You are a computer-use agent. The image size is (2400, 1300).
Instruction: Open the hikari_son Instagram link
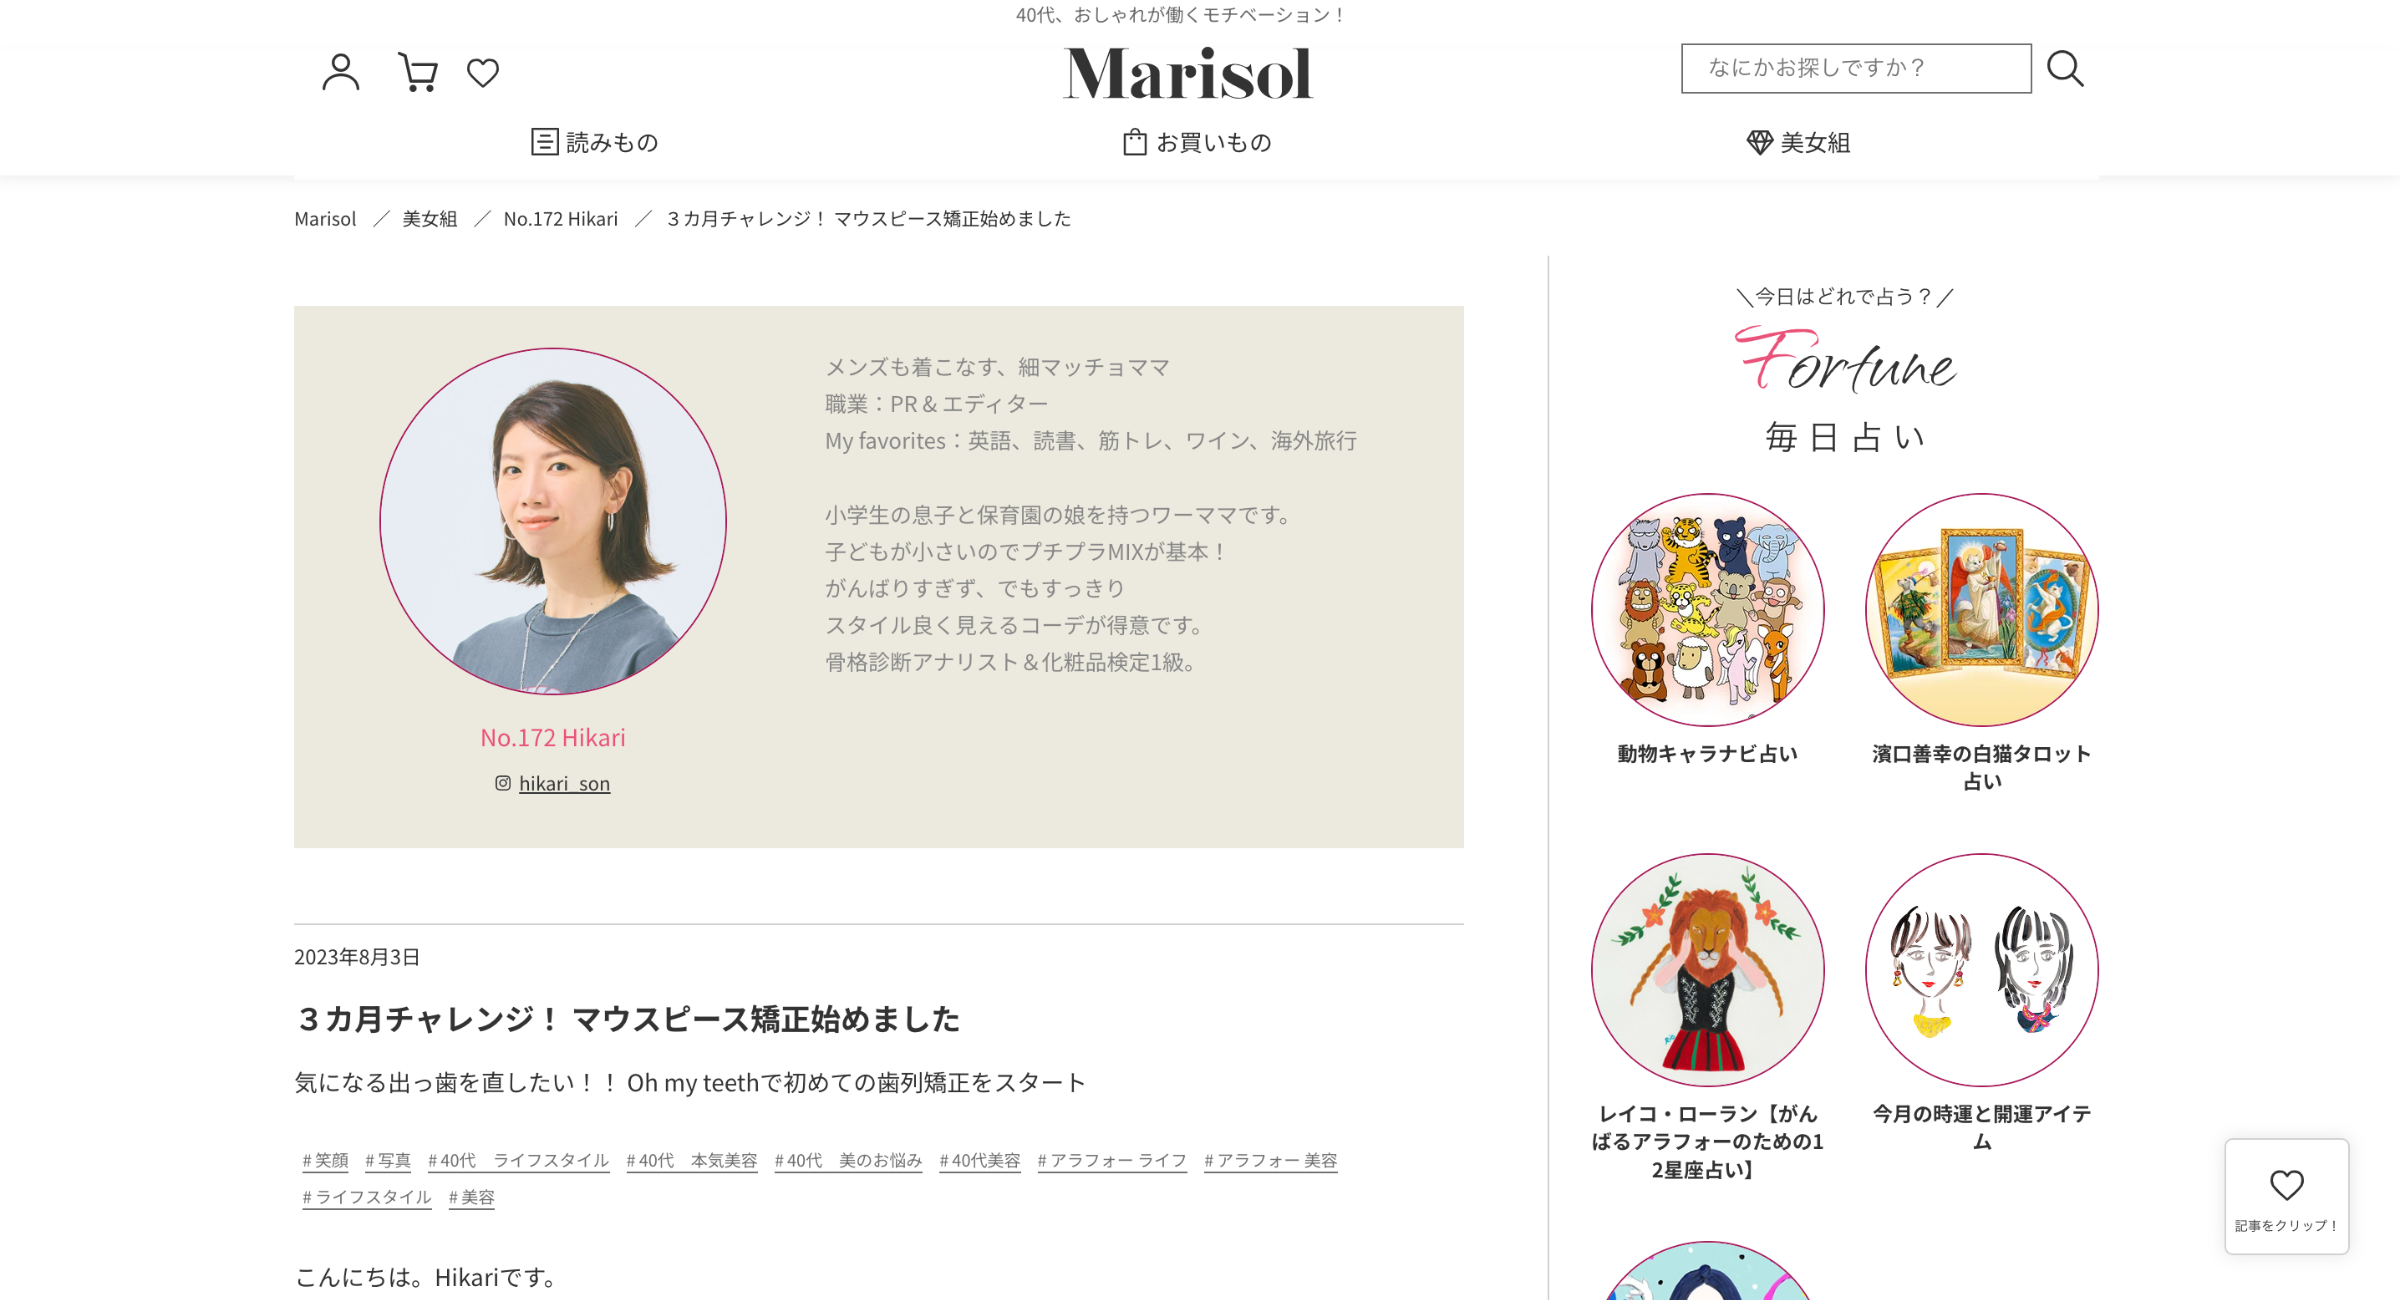click(564, 783)
